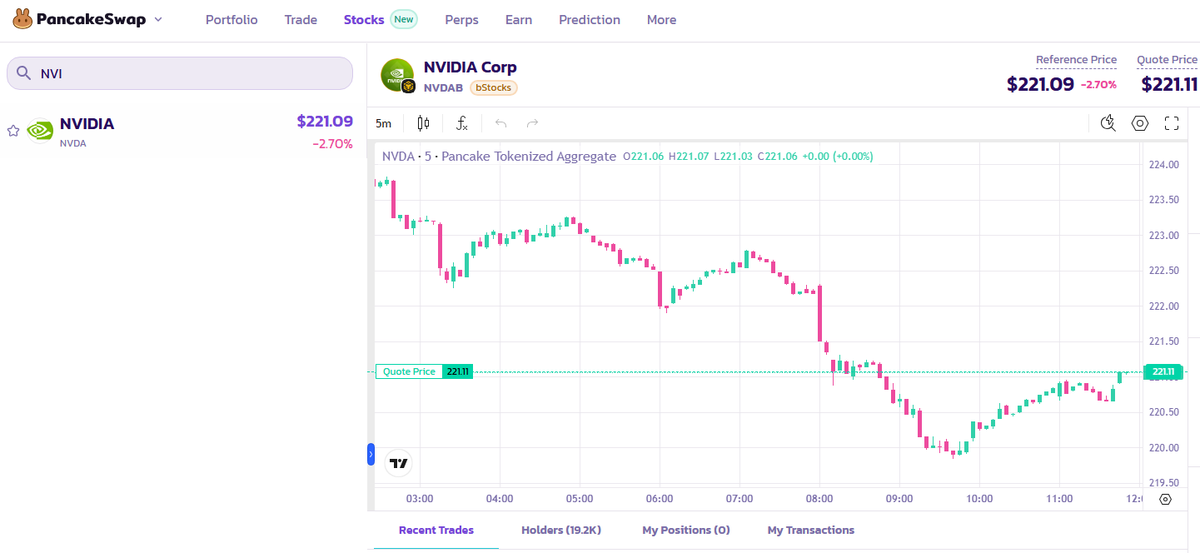Open chart settings hexagon icon
The height and width of the screenshot is (553, 1200).
pos(1140,123)
